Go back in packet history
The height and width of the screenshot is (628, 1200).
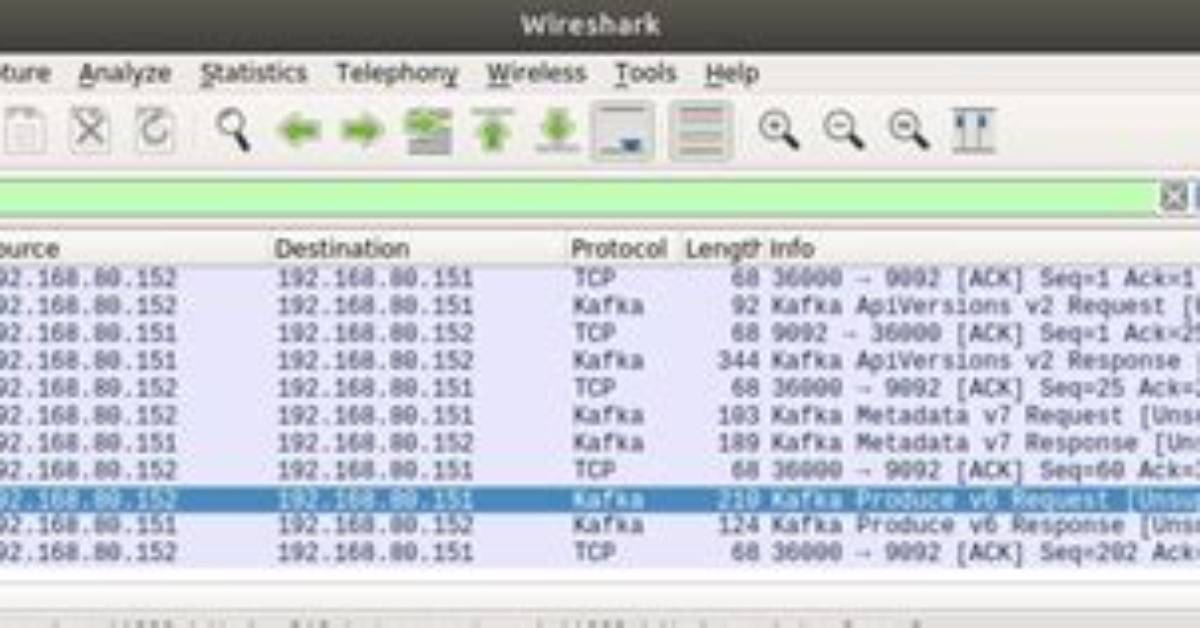point(298,131)
